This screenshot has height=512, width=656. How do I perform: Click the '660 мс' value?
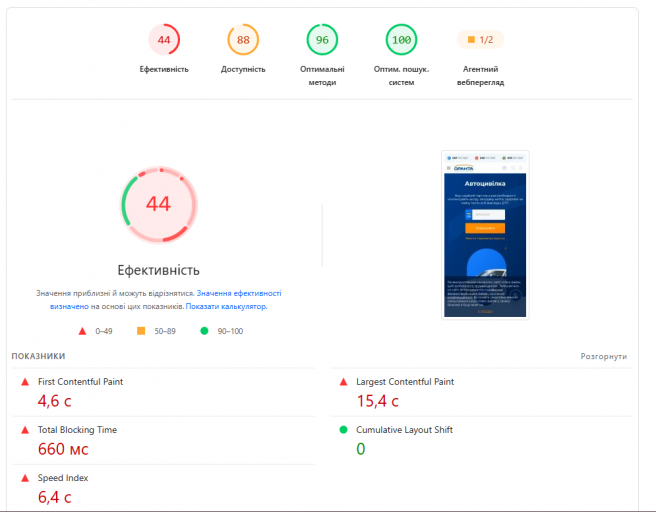[x=63, y=449]
